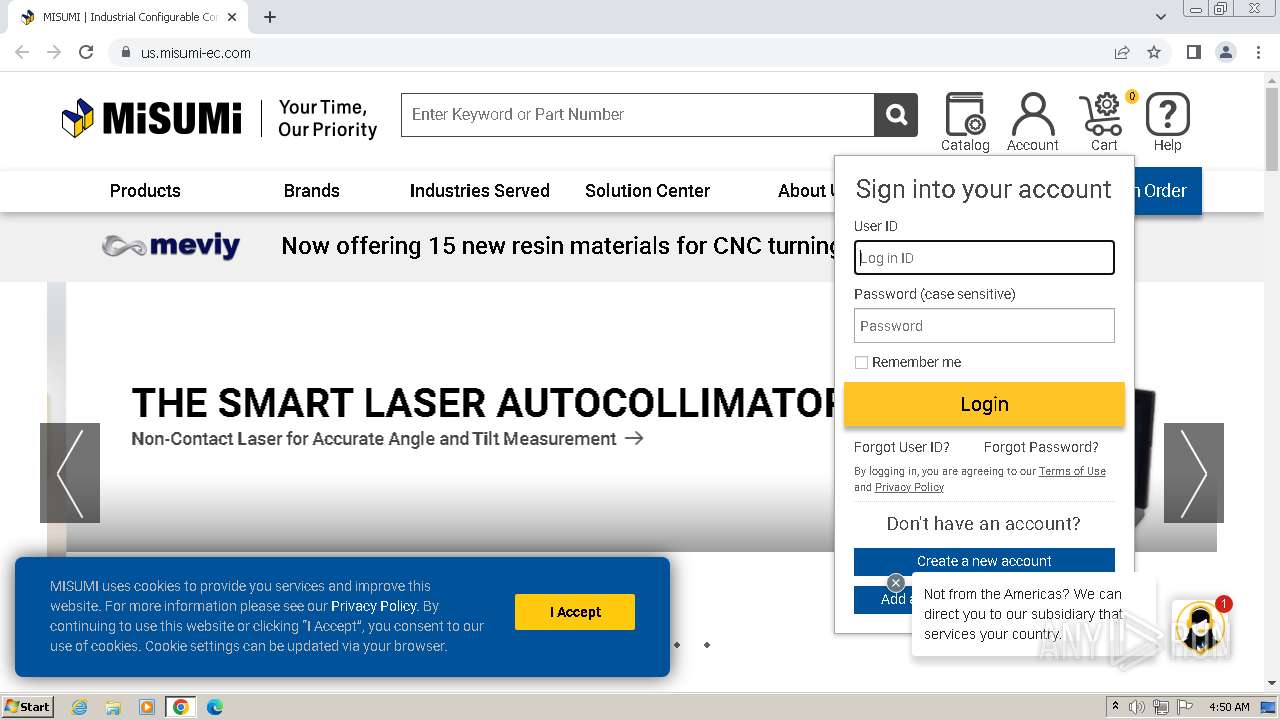
Task: Toggle the Remember me checkbox
Action: coord(861,362)
